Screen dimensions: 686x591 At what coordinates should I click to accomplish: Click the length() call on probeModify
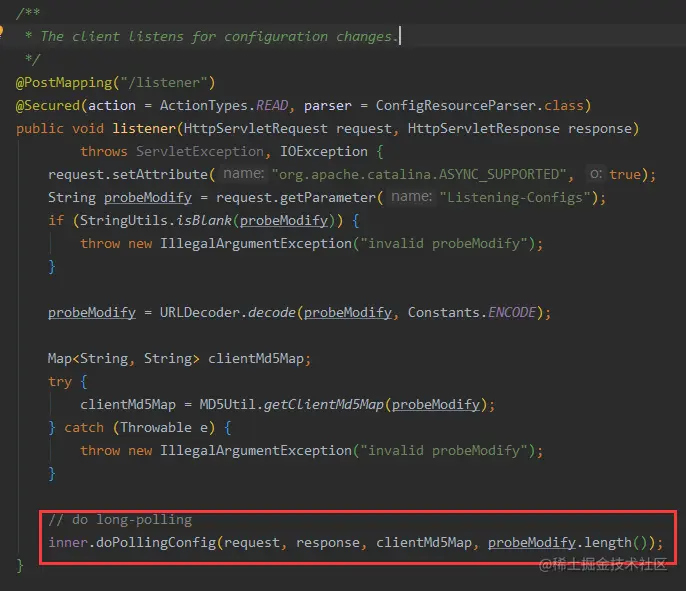tap(616, 542)
